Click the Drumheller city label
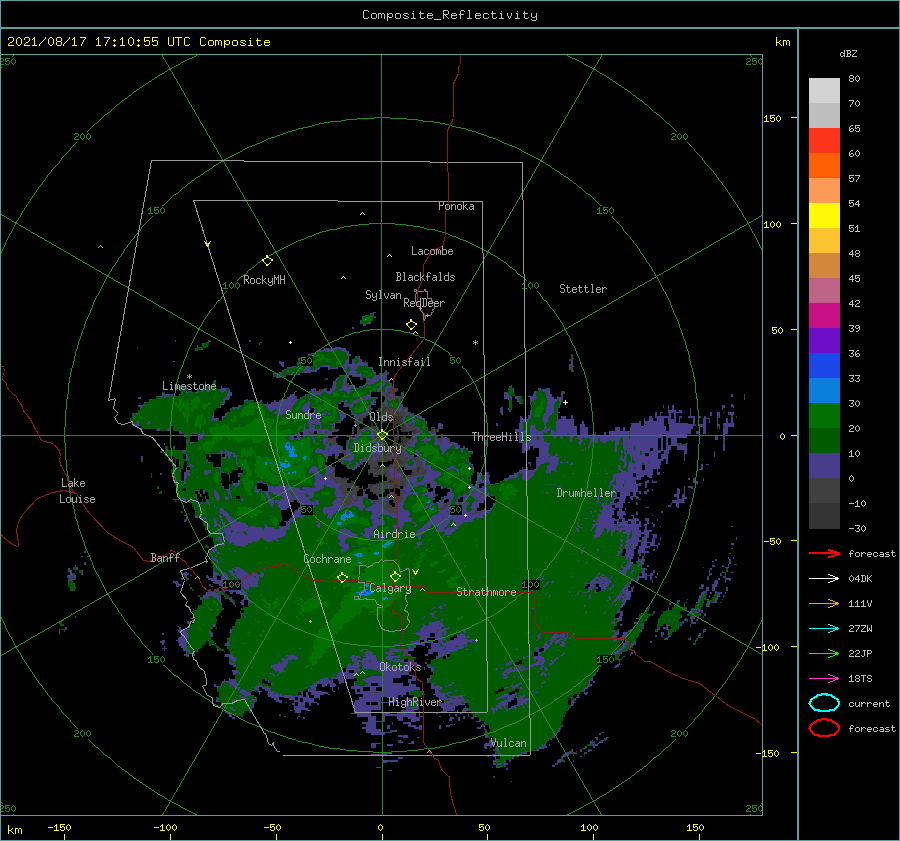 click(x=586, y=493)
